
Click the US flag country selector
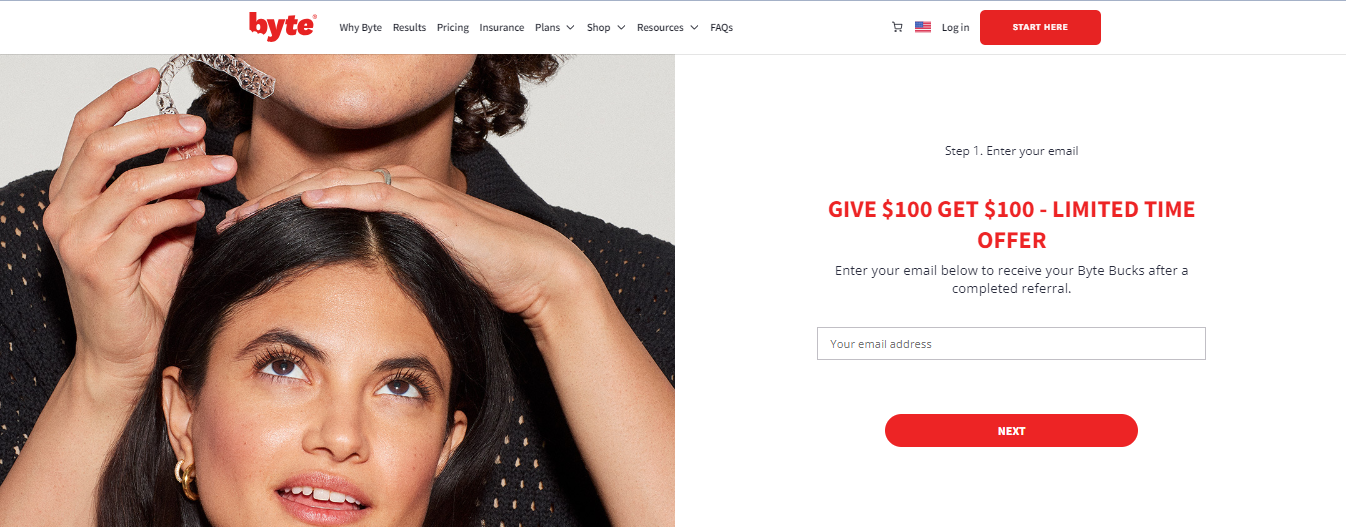pos(923,27)
